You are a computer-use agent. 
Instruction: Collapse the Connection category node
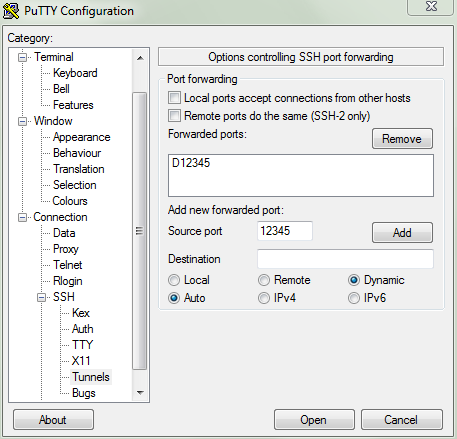(22, 217)
